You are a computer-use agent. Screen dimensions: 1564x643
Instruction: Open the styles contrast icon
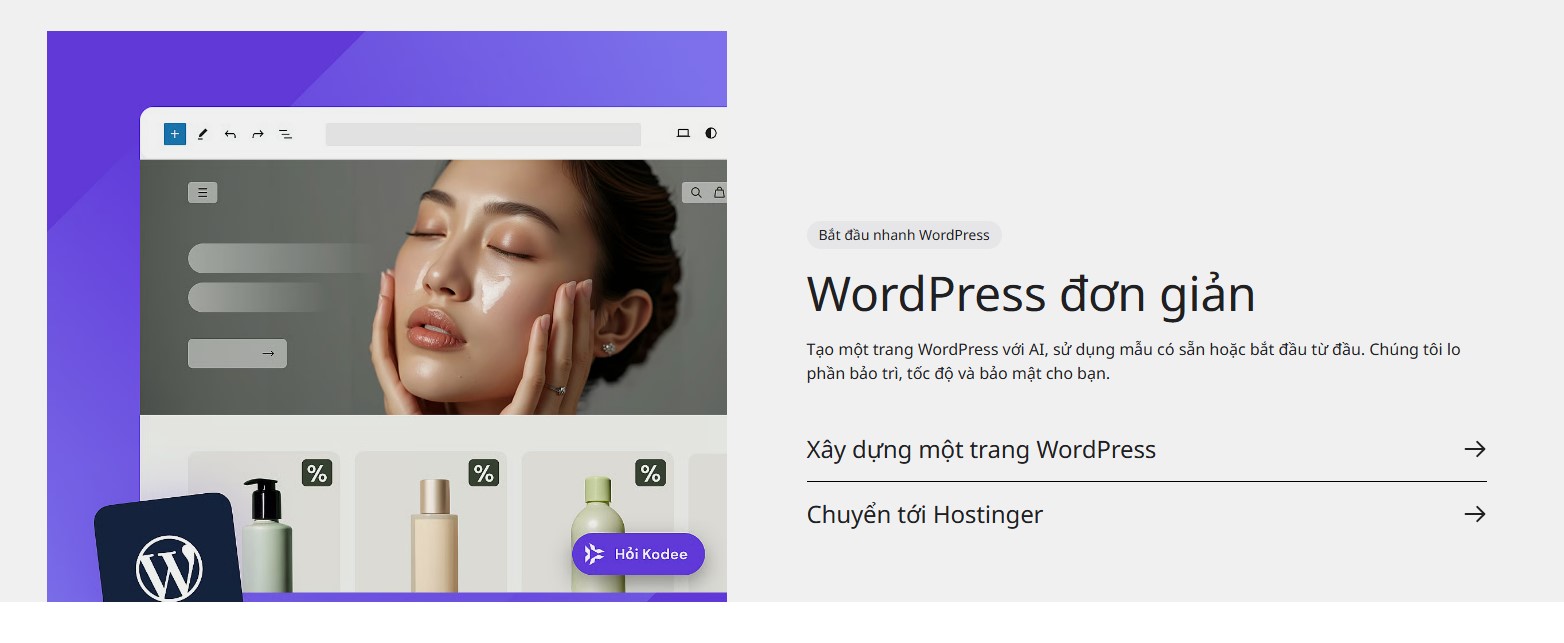tap(710, 133)
